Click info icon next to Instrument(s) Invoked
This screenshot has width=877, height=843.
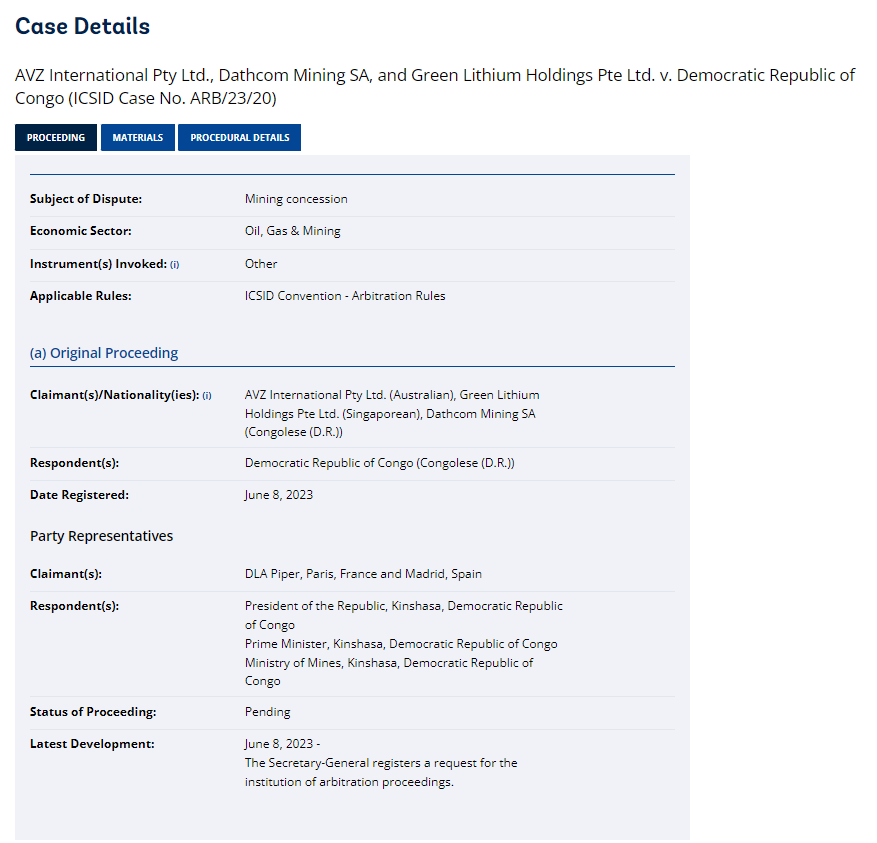(x=175, y=265)
